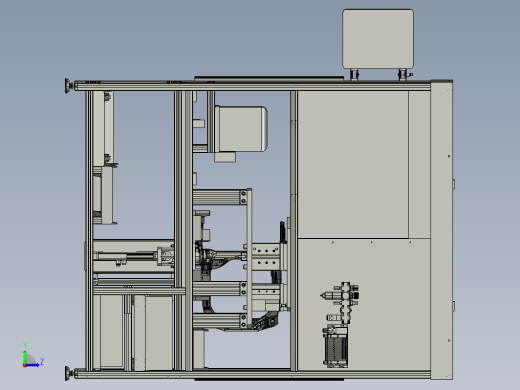Select the finned valve manifold block at the bottom
Viewport: 520px width, 390px height.
pyautogui.click(x=336, y=347)
